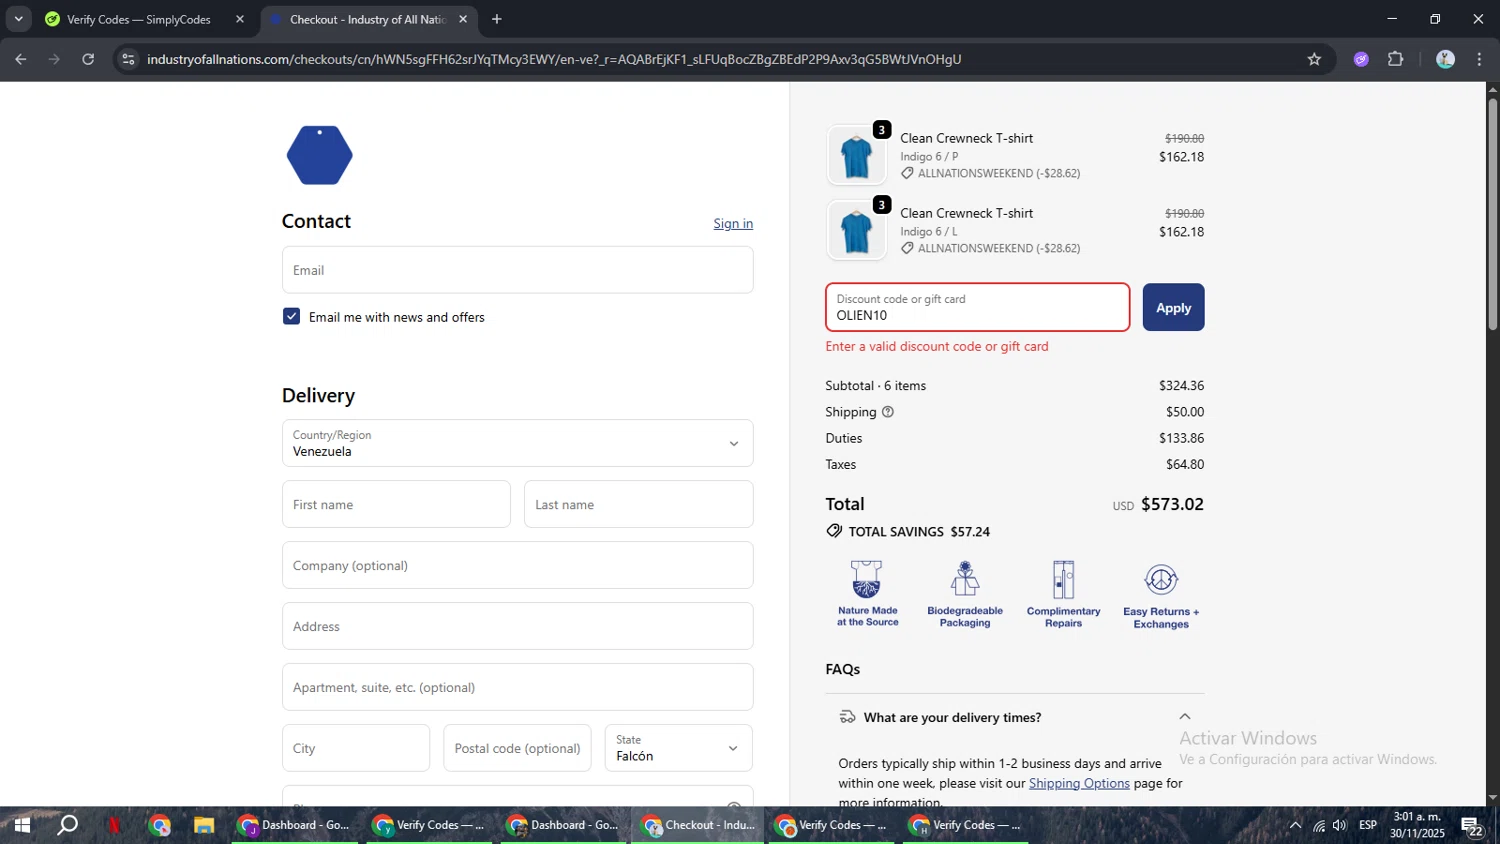
Task: Open the notification center icon
Action: tap(1471, 826)
